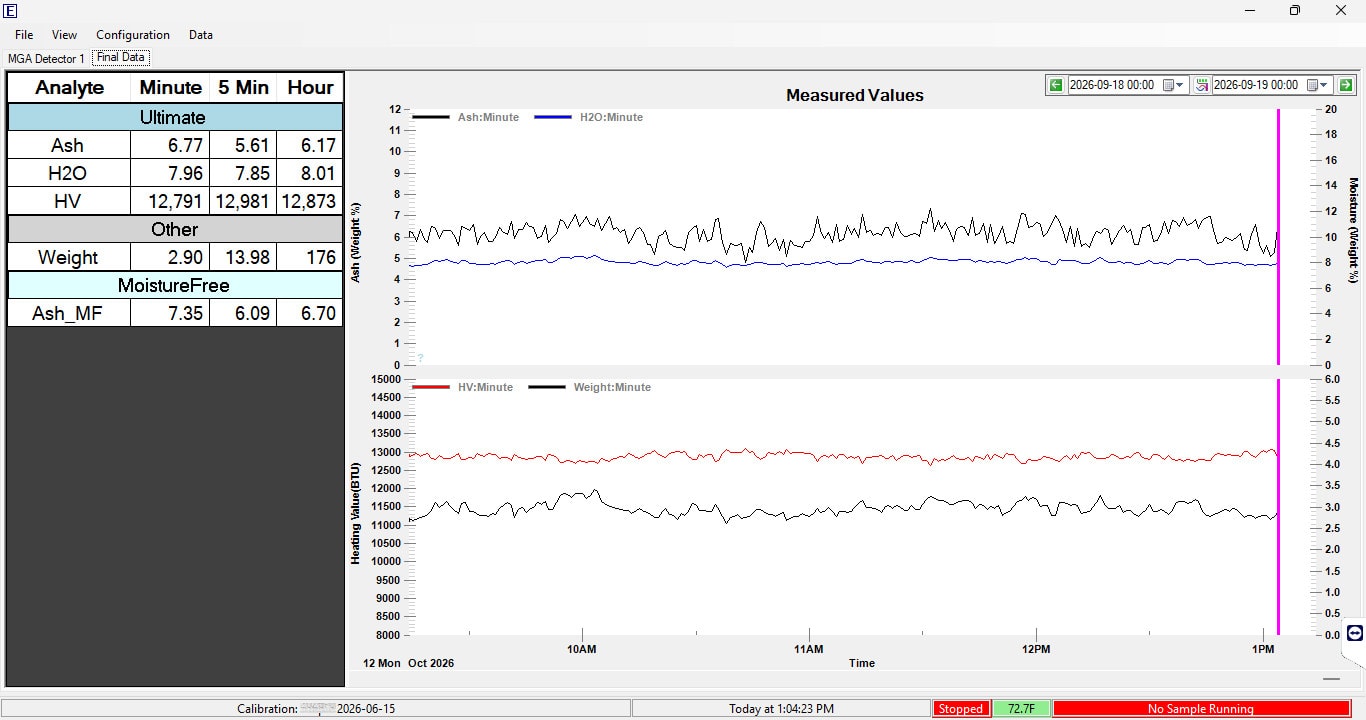Select the MoistureFree group header row

[x=175, y=285]
